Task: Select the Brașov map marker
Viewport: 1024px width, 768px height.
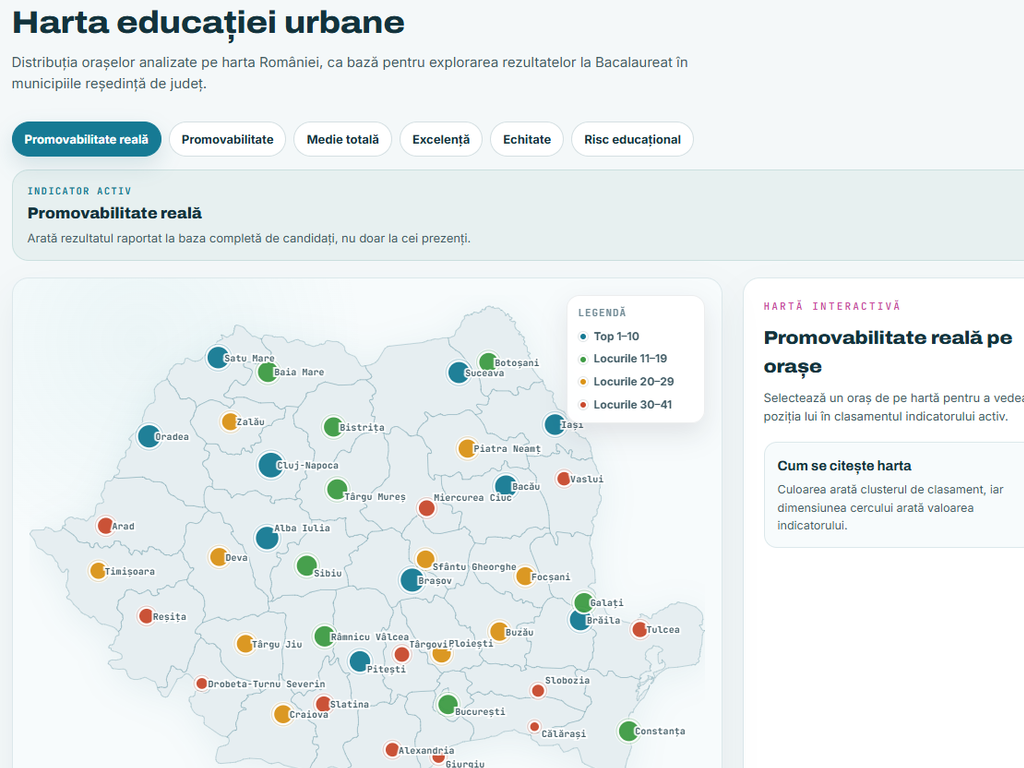Action: (411, 580)
